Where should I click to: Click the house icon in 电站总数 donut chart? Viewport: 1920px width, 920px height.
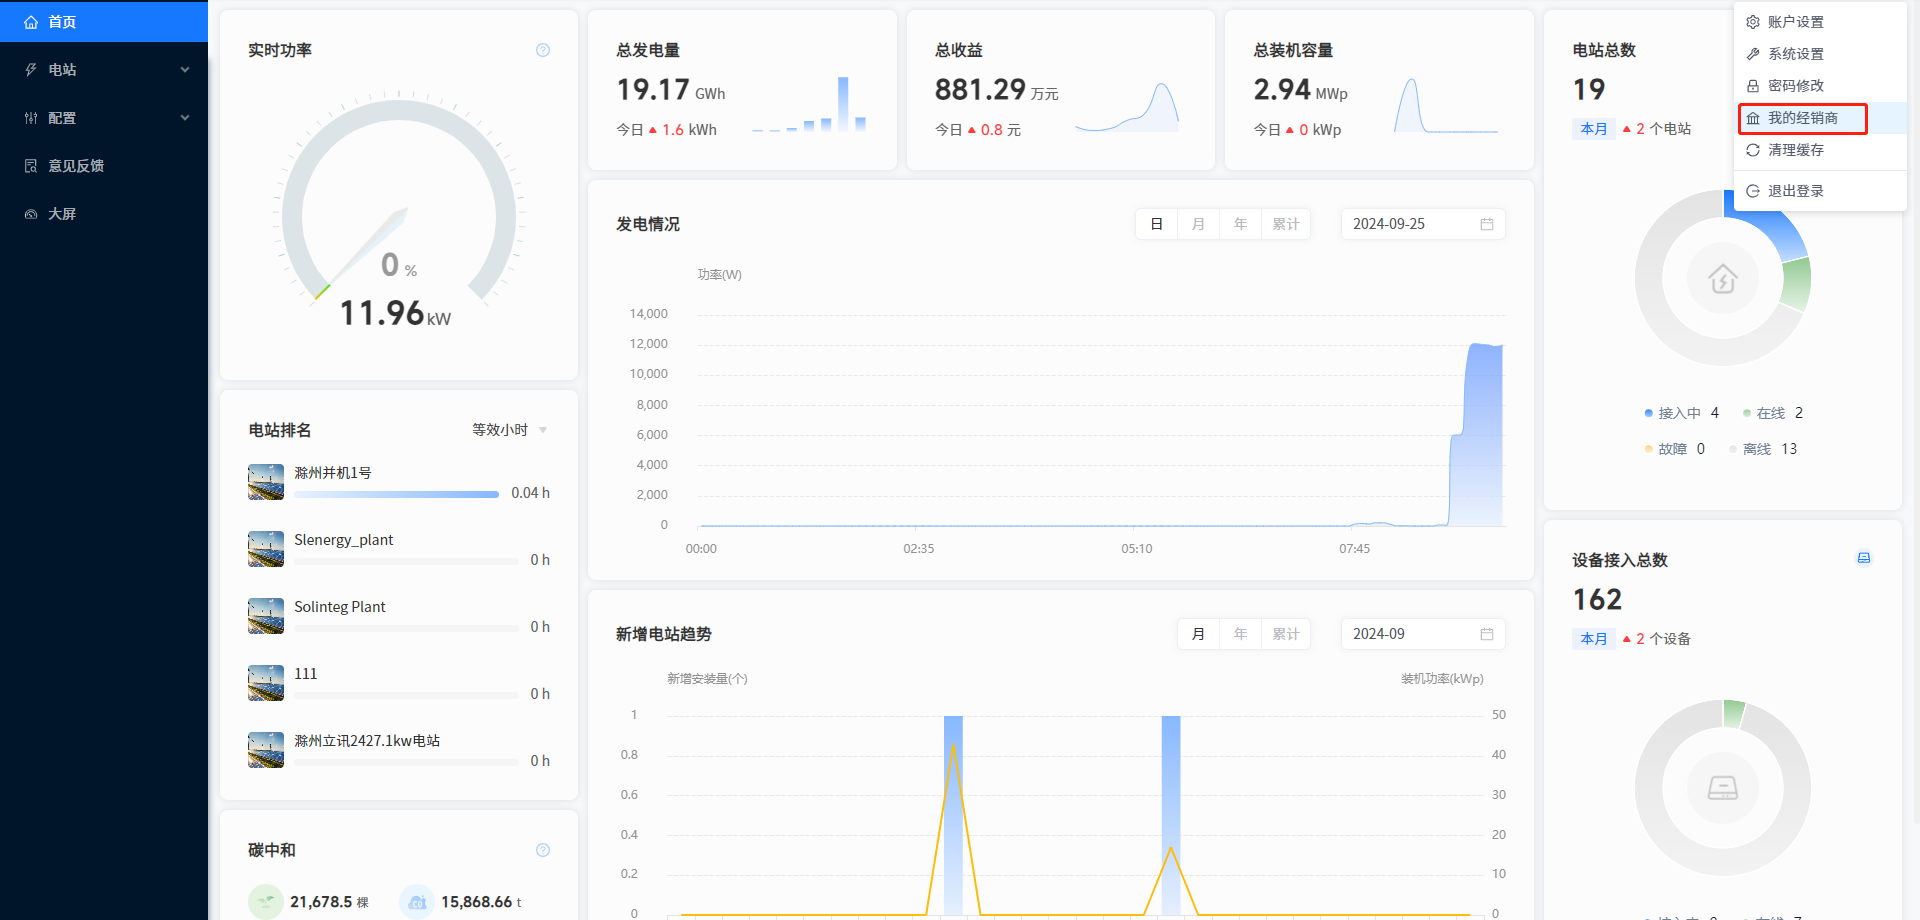[x=1722, y=279]
